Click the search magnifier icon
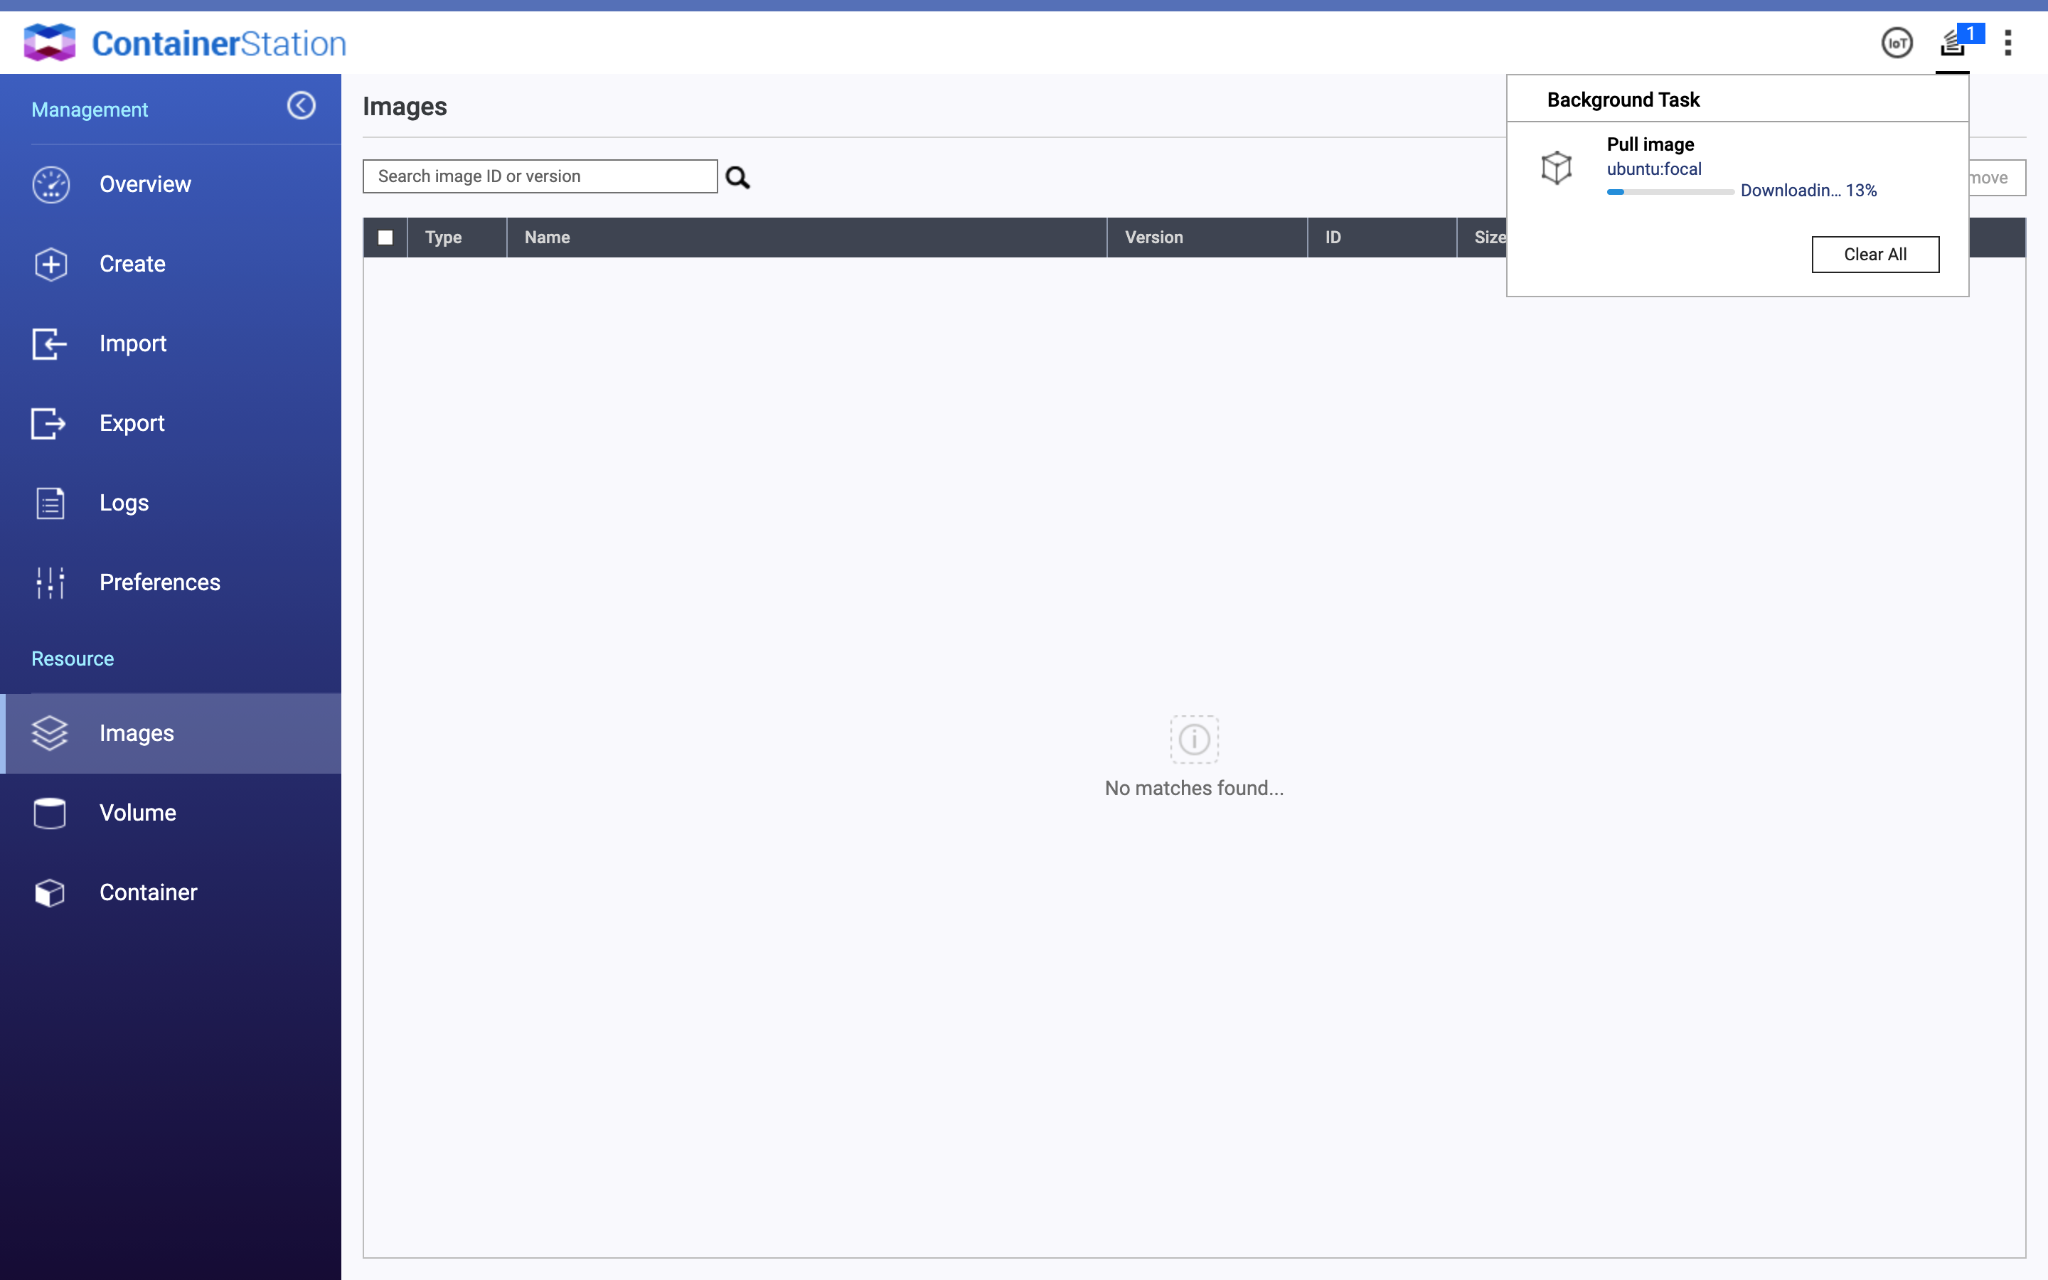Viewport: 2048px width, 1280px height. [x=737, y=178]
